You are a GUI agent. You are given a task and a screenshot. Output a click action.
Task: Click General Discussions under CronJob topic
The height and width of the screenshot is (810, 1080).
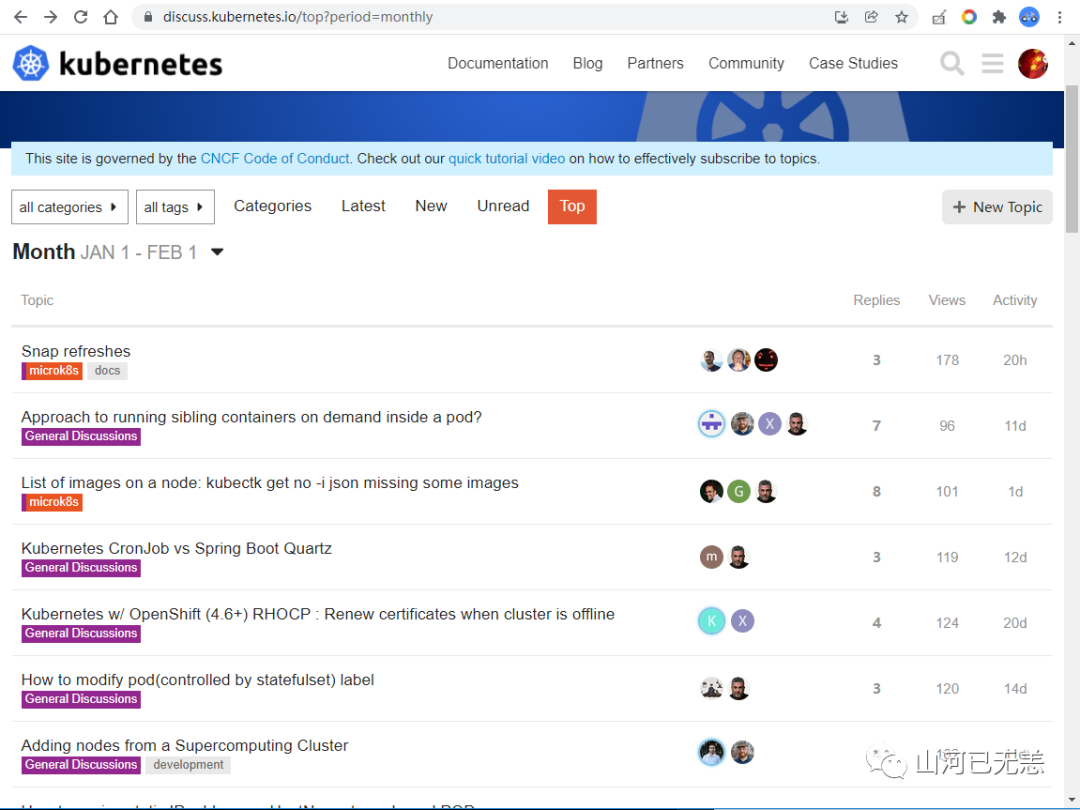point(81,568)
